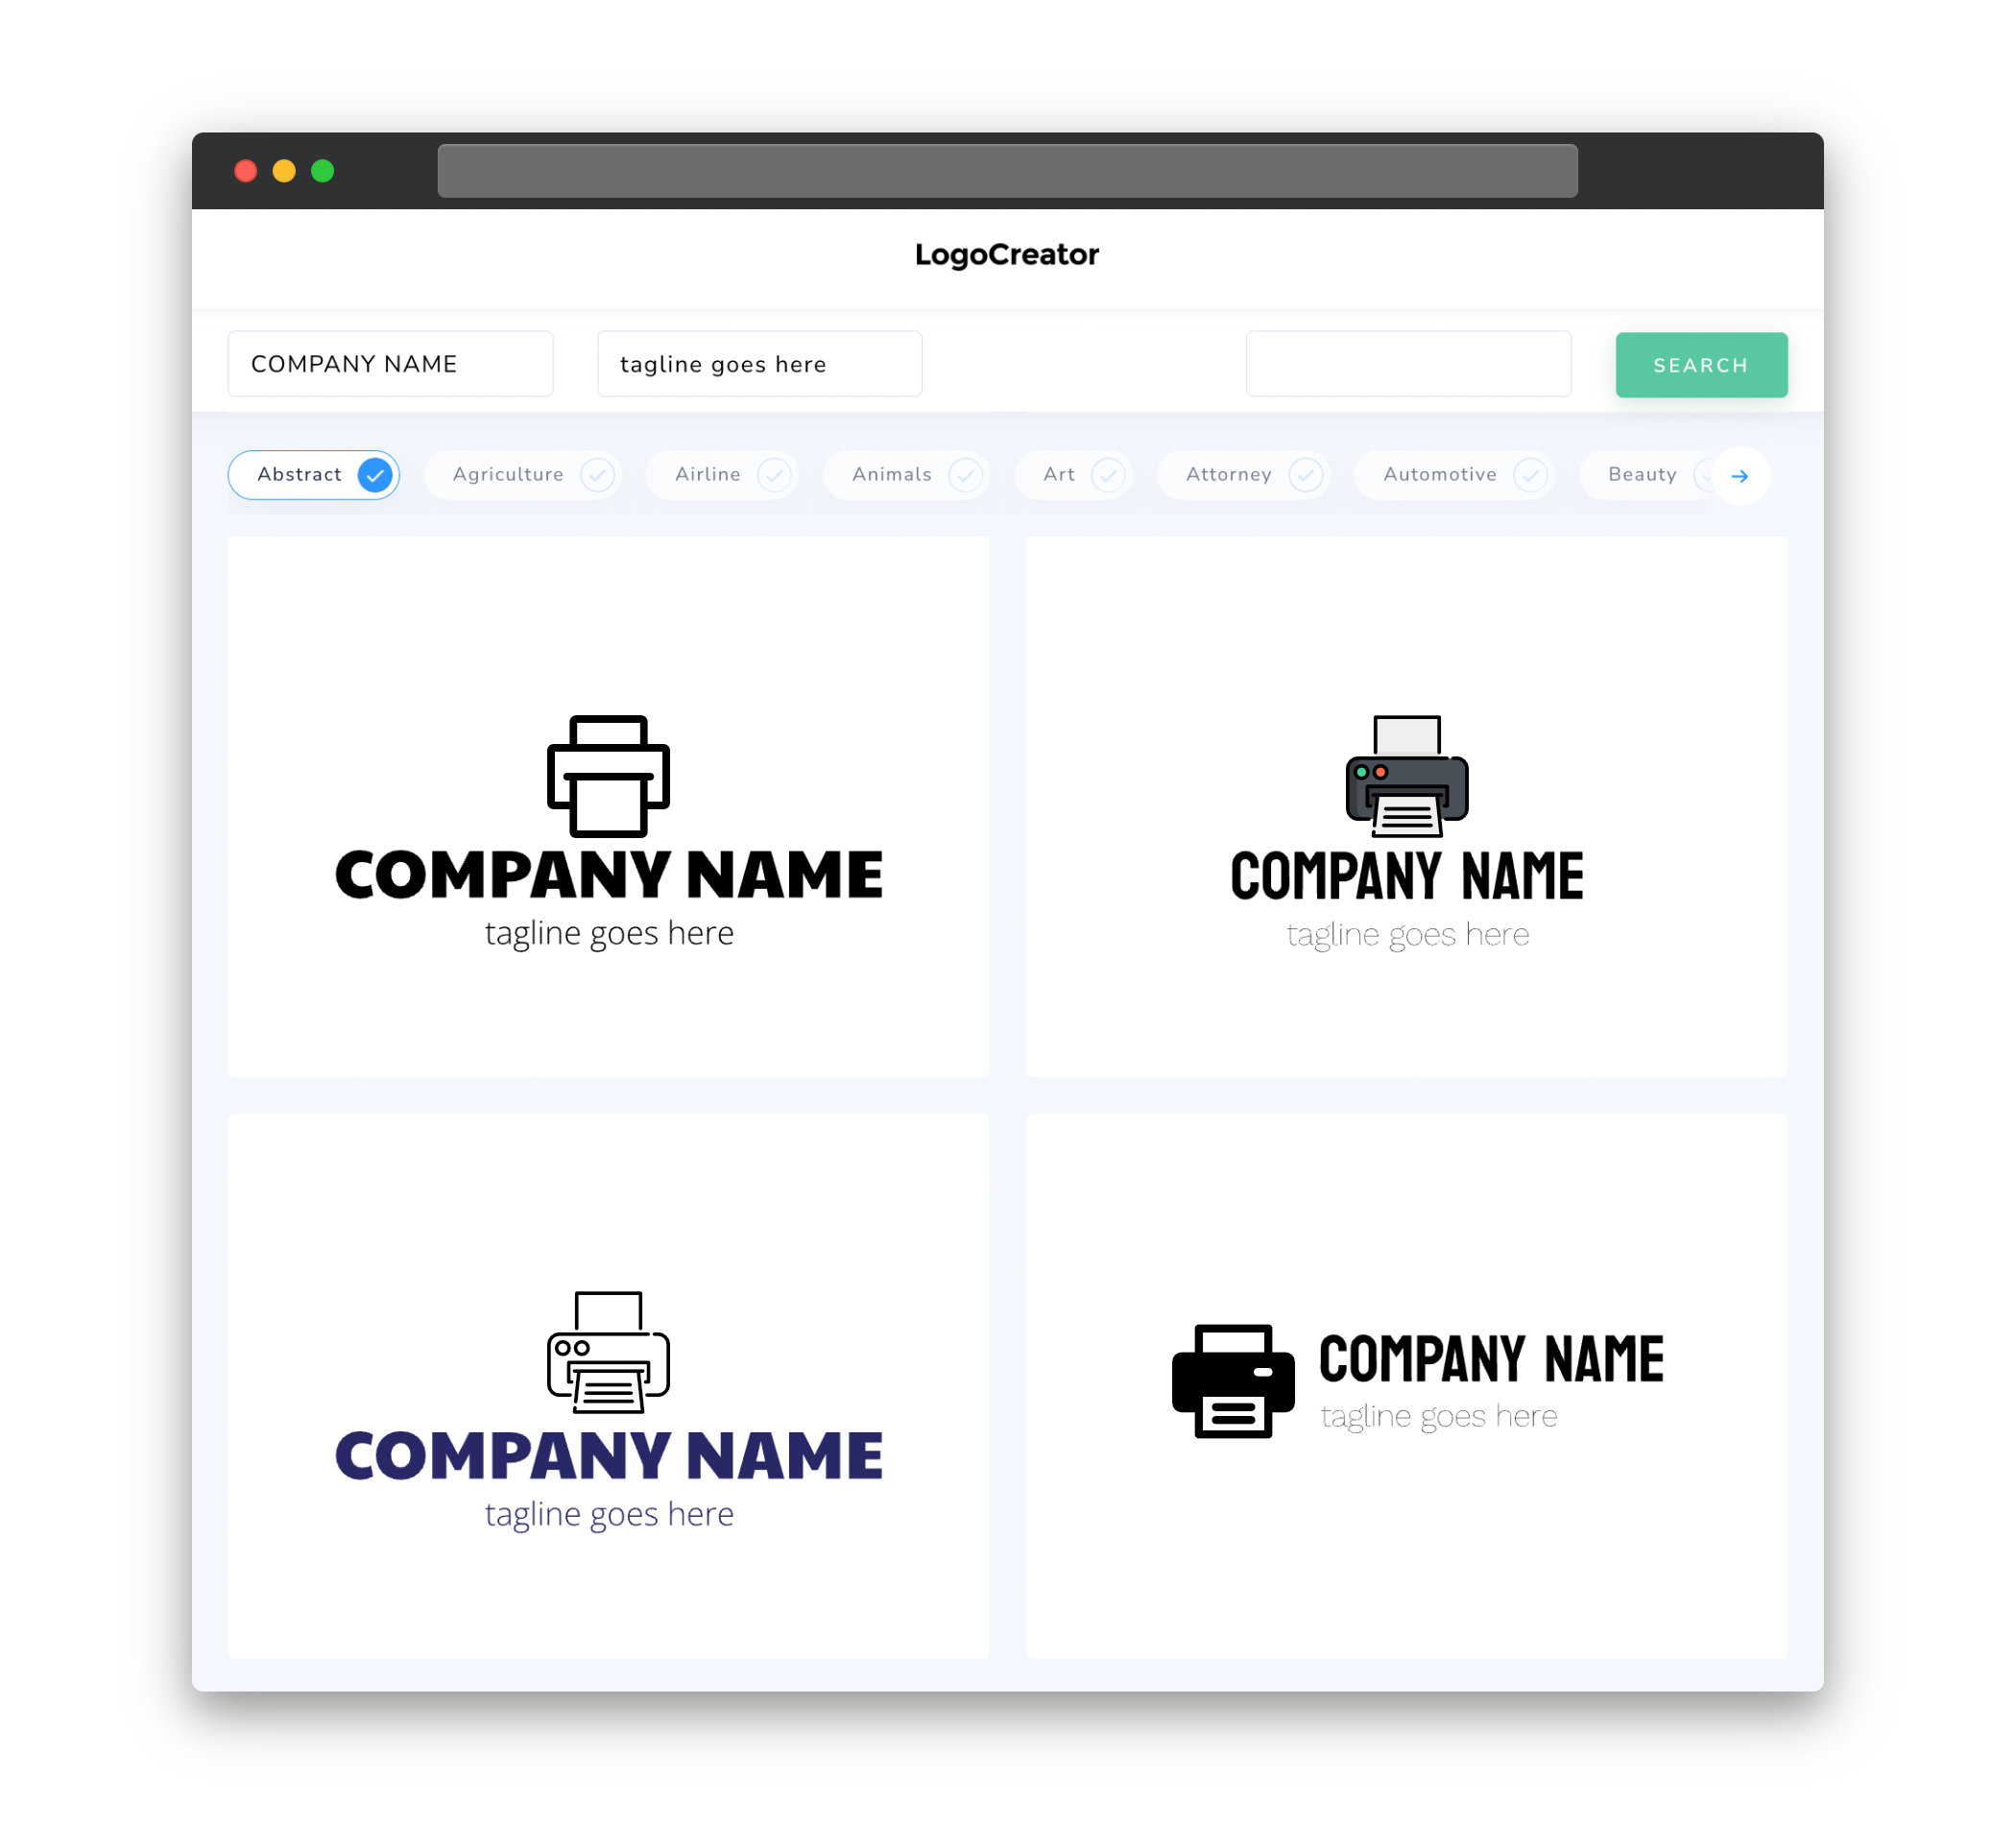Toggle the Abstract category filter
The width and height of the screenshot is (2016, 1824).
(318, 474)
